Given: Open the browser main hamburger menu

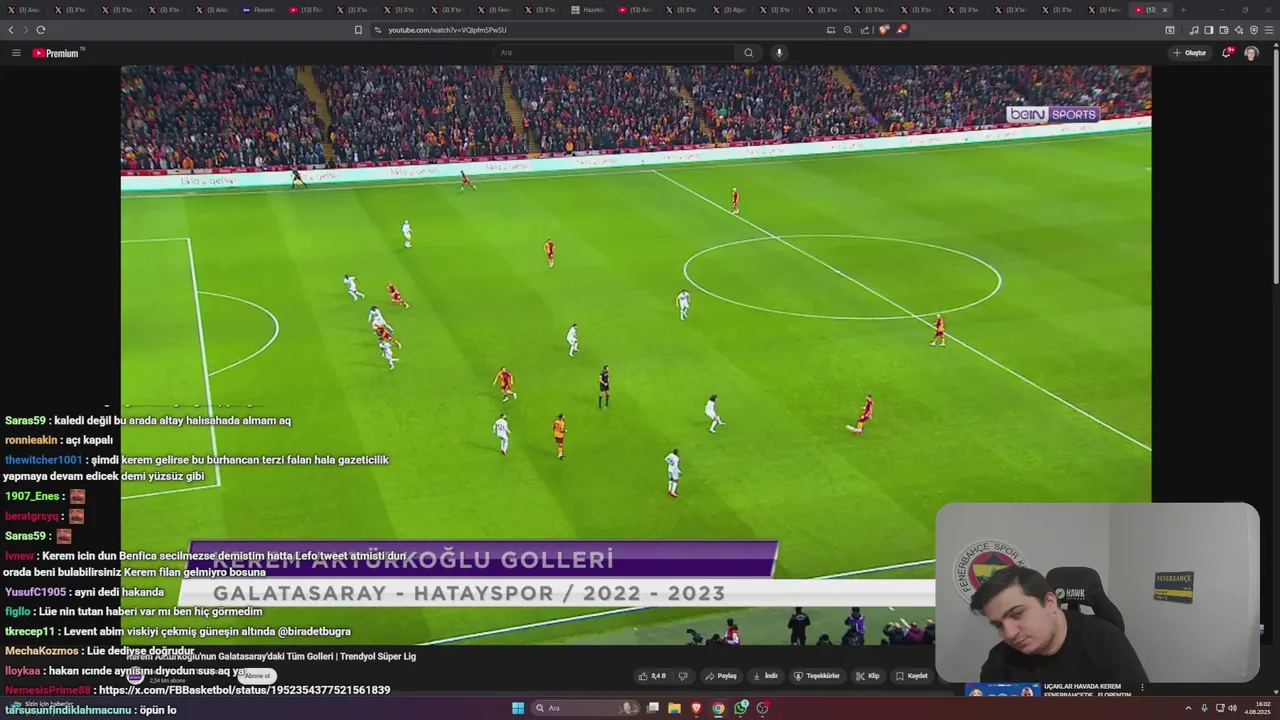Looking at the screenshot, I should click(x=1269, y=30).
